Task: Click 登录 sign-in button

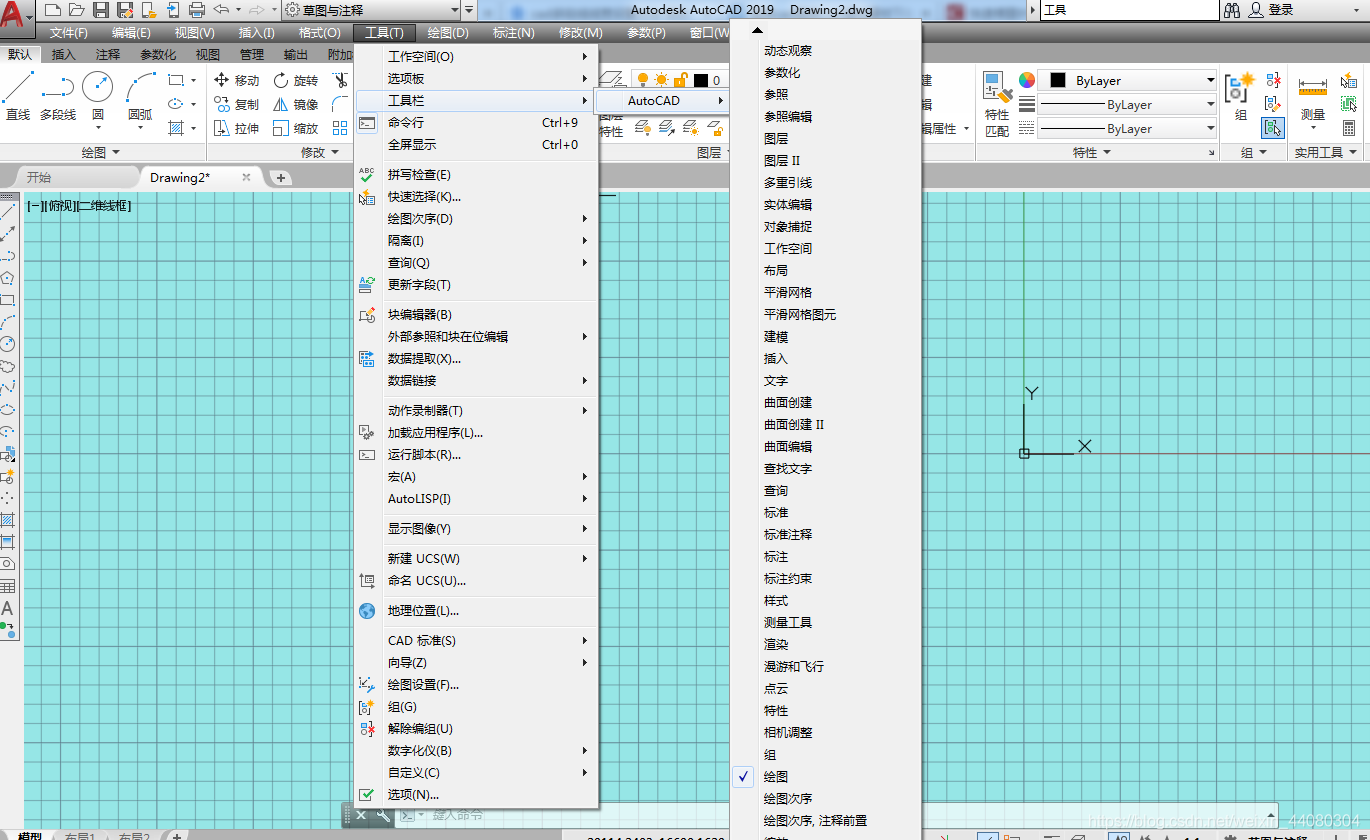Action: tap(1271, 10)
